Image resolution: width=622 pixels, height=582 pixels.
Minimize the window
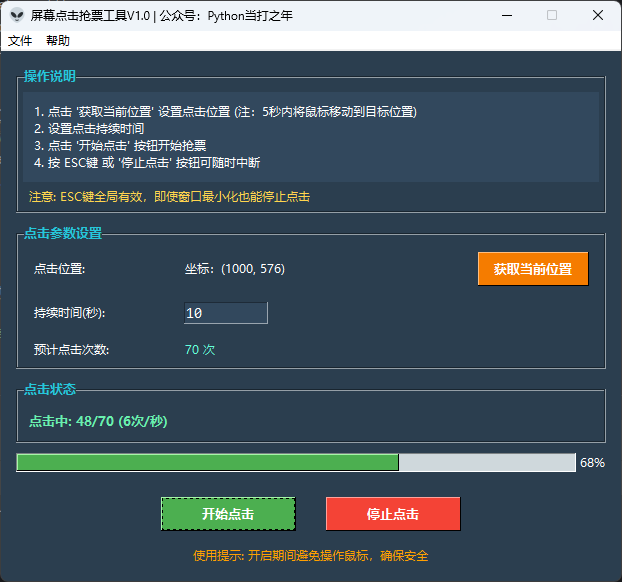tap(507, 15)
